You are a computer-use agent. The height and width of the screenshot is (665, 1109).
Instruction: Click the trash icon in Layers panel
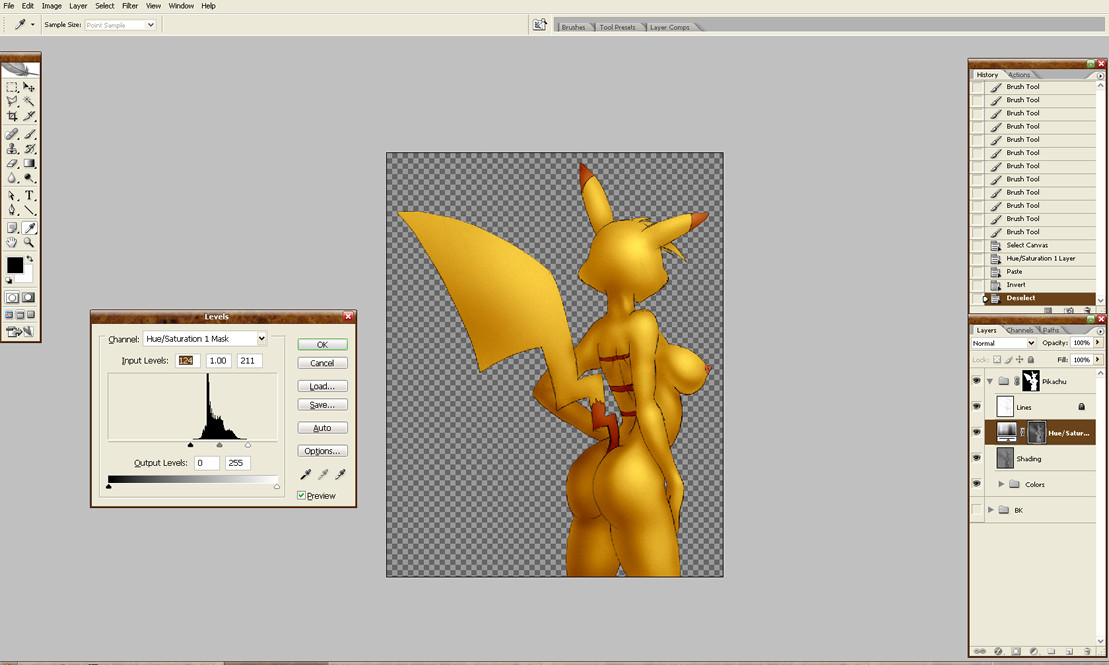coord(1087,651)
